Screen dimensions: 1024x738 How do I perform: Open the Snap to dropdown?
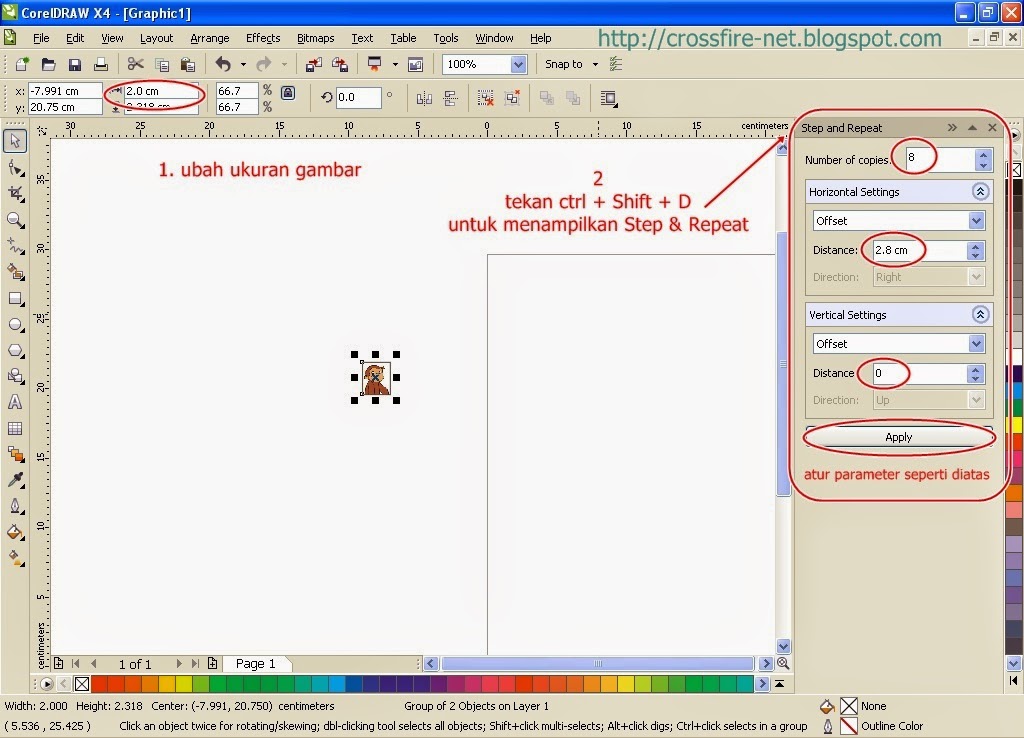[595, 64]
